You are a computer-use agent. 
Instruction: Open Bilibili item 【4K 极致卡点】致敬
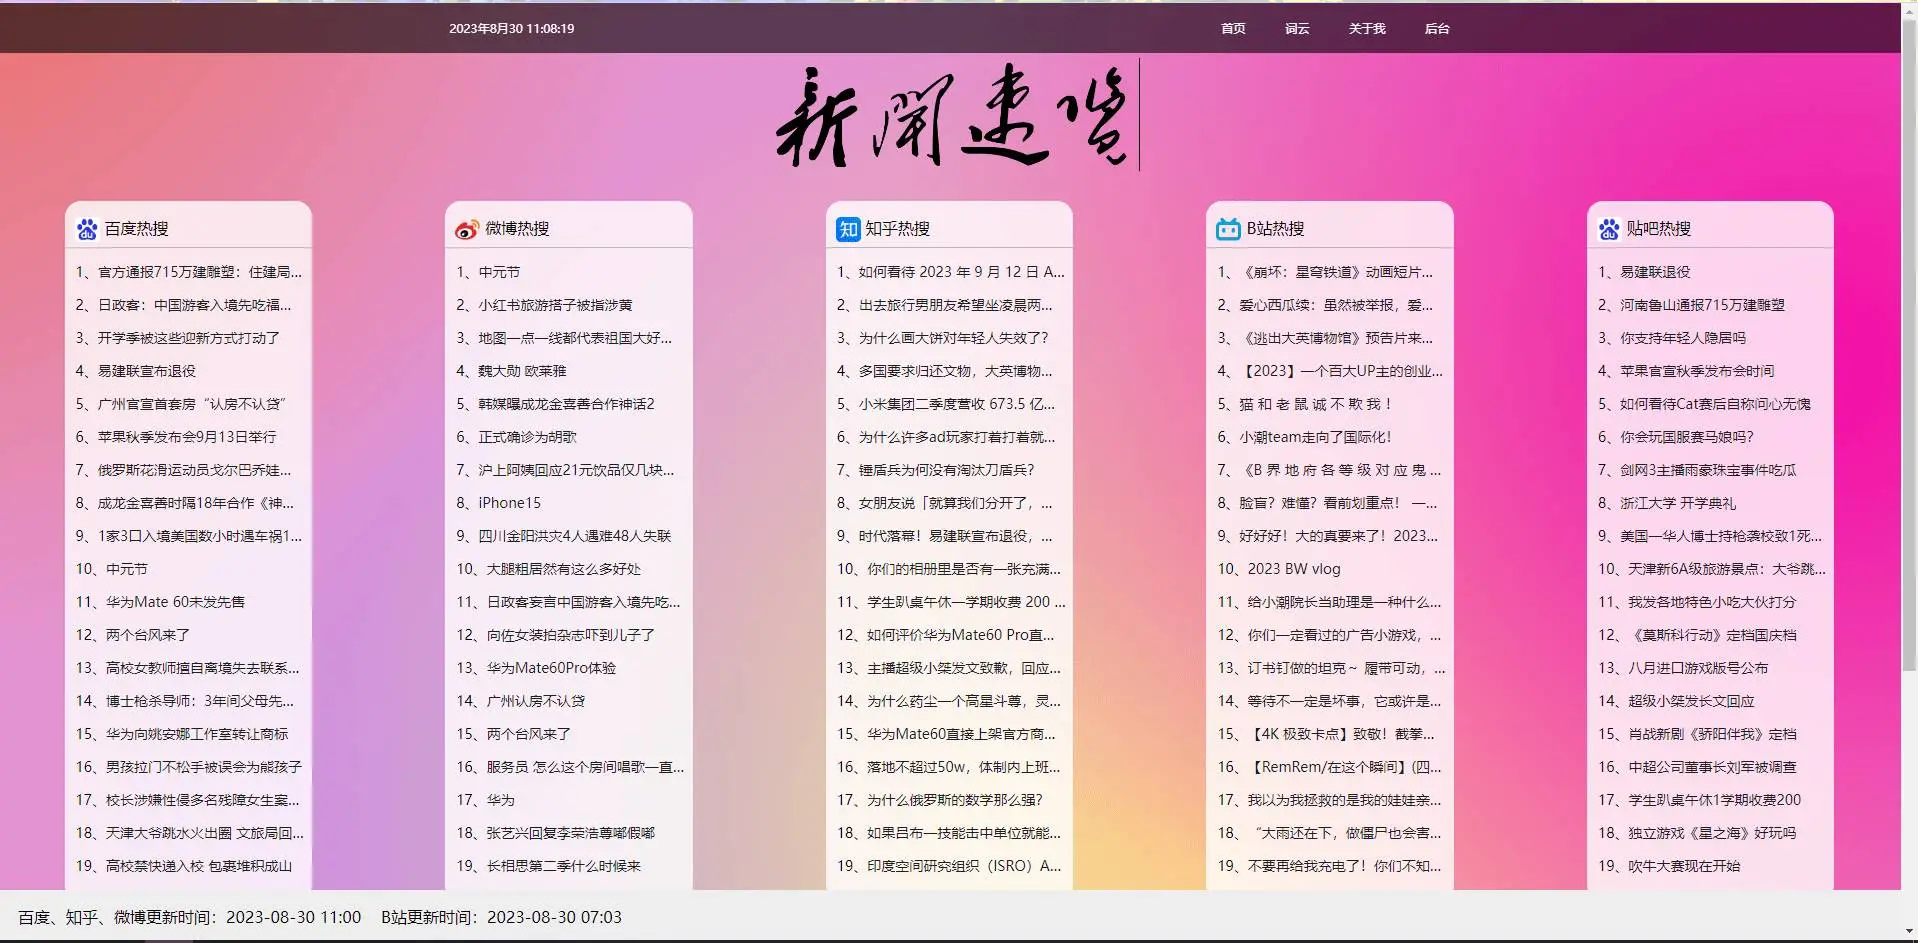coord(1326,734)
